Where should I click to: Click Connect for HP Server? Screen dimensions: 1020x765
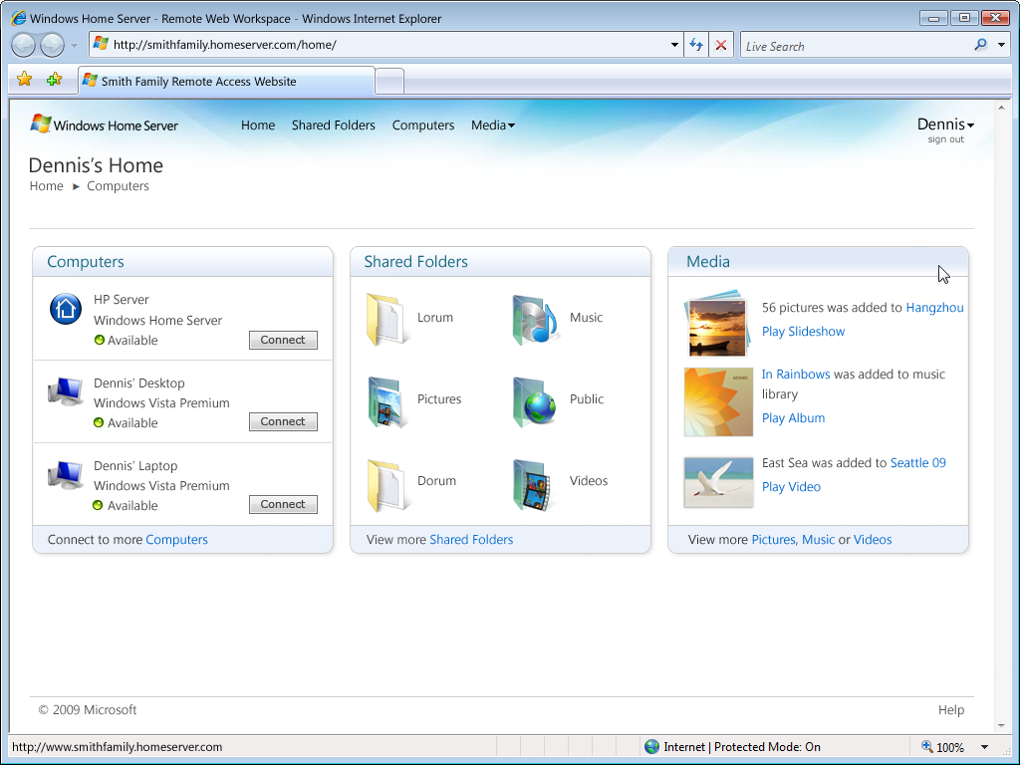pyautogui.click(x=283, y=340)
